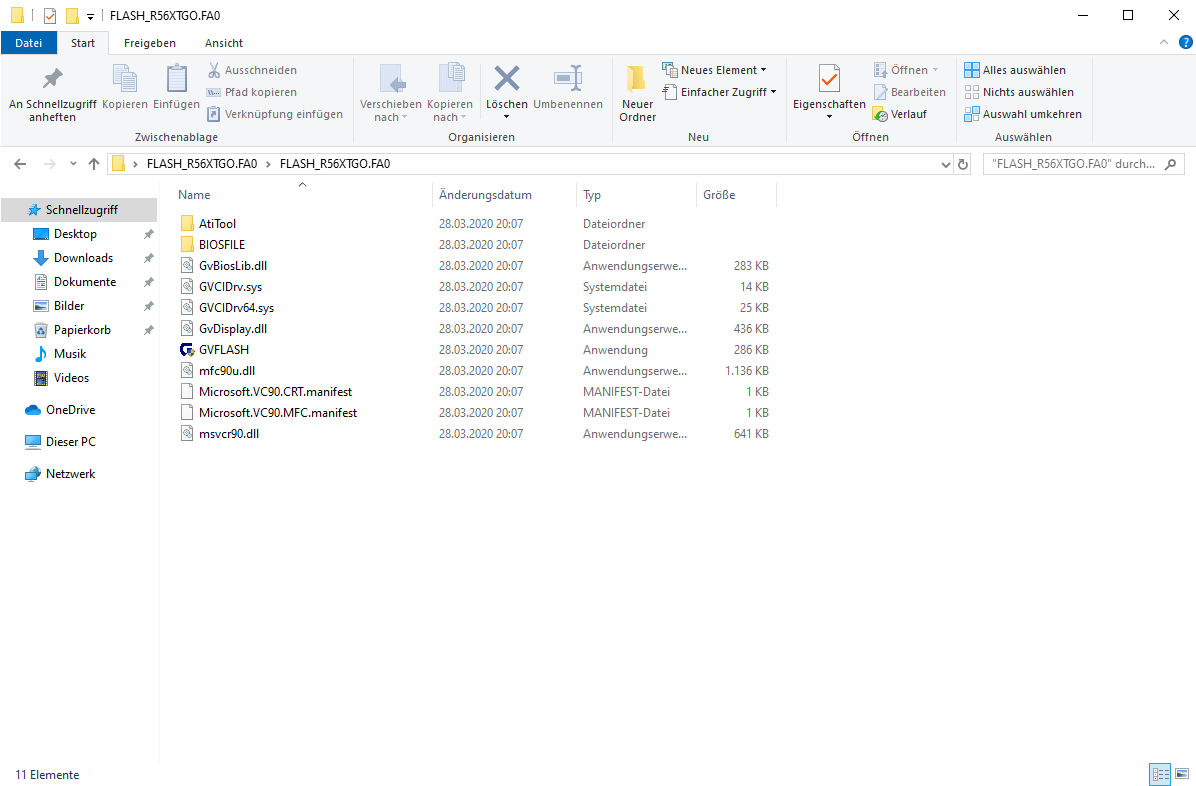Open Eigenschaften of selection
Screen dimensions: 1196x786
tap(829, 92)
